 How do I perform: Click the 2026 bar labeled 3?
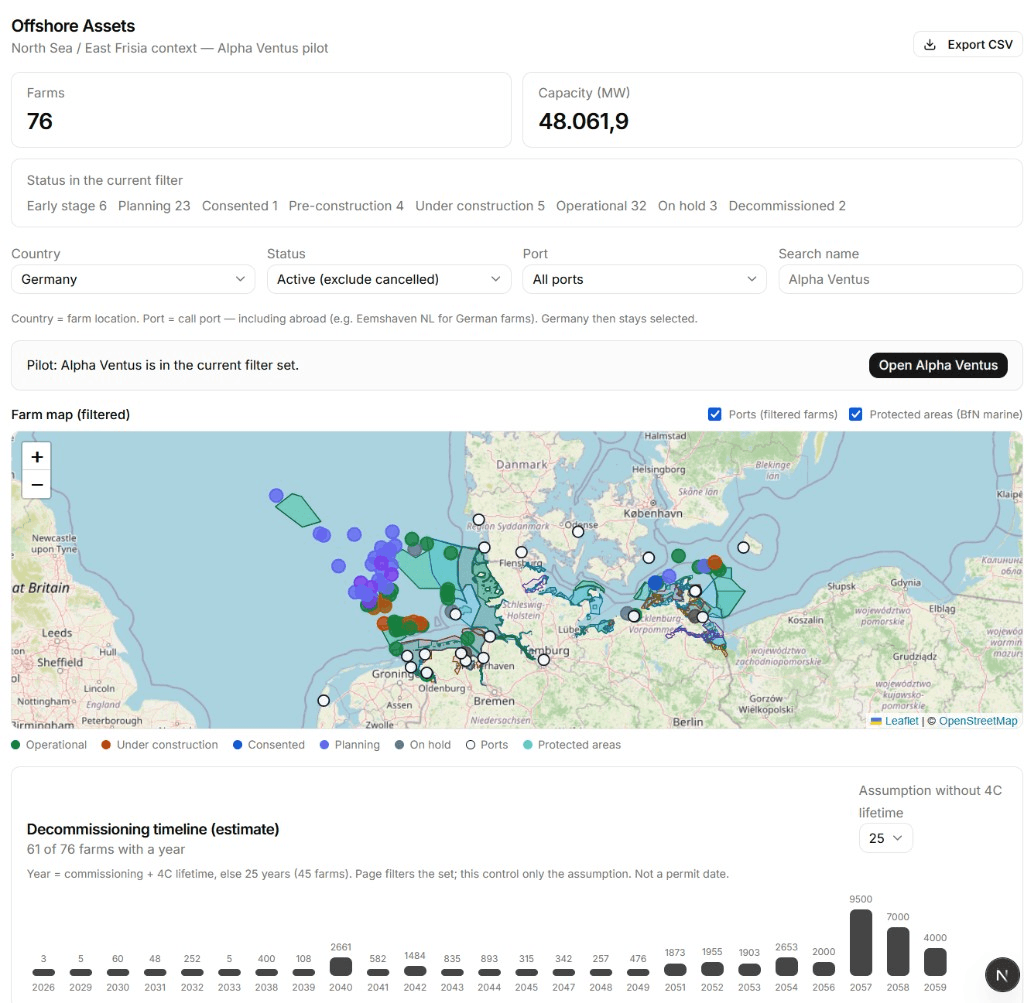(44, 972)
